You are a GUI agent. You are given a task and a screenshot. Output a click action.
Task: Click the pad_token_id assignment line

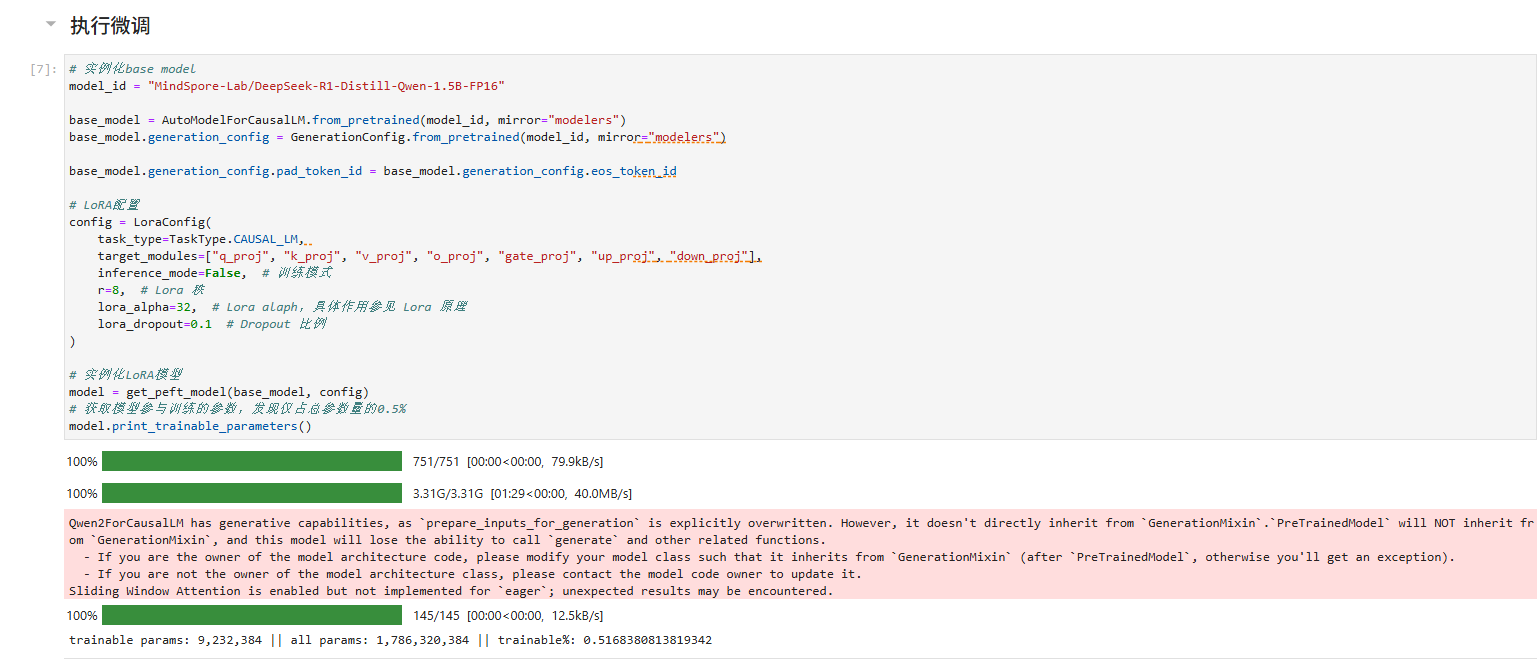[x=372, y=171]
